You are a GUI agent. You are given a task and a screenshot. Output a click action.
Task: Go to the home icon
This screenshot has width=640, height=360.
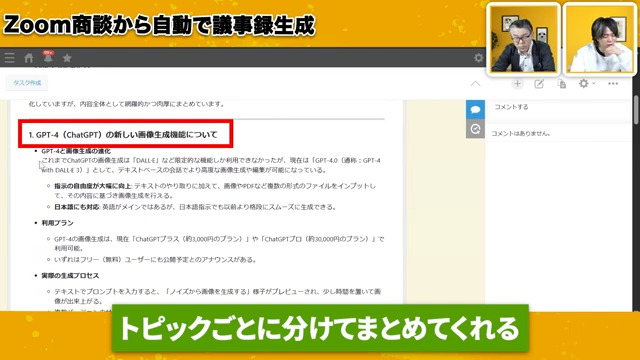(29, 58)
